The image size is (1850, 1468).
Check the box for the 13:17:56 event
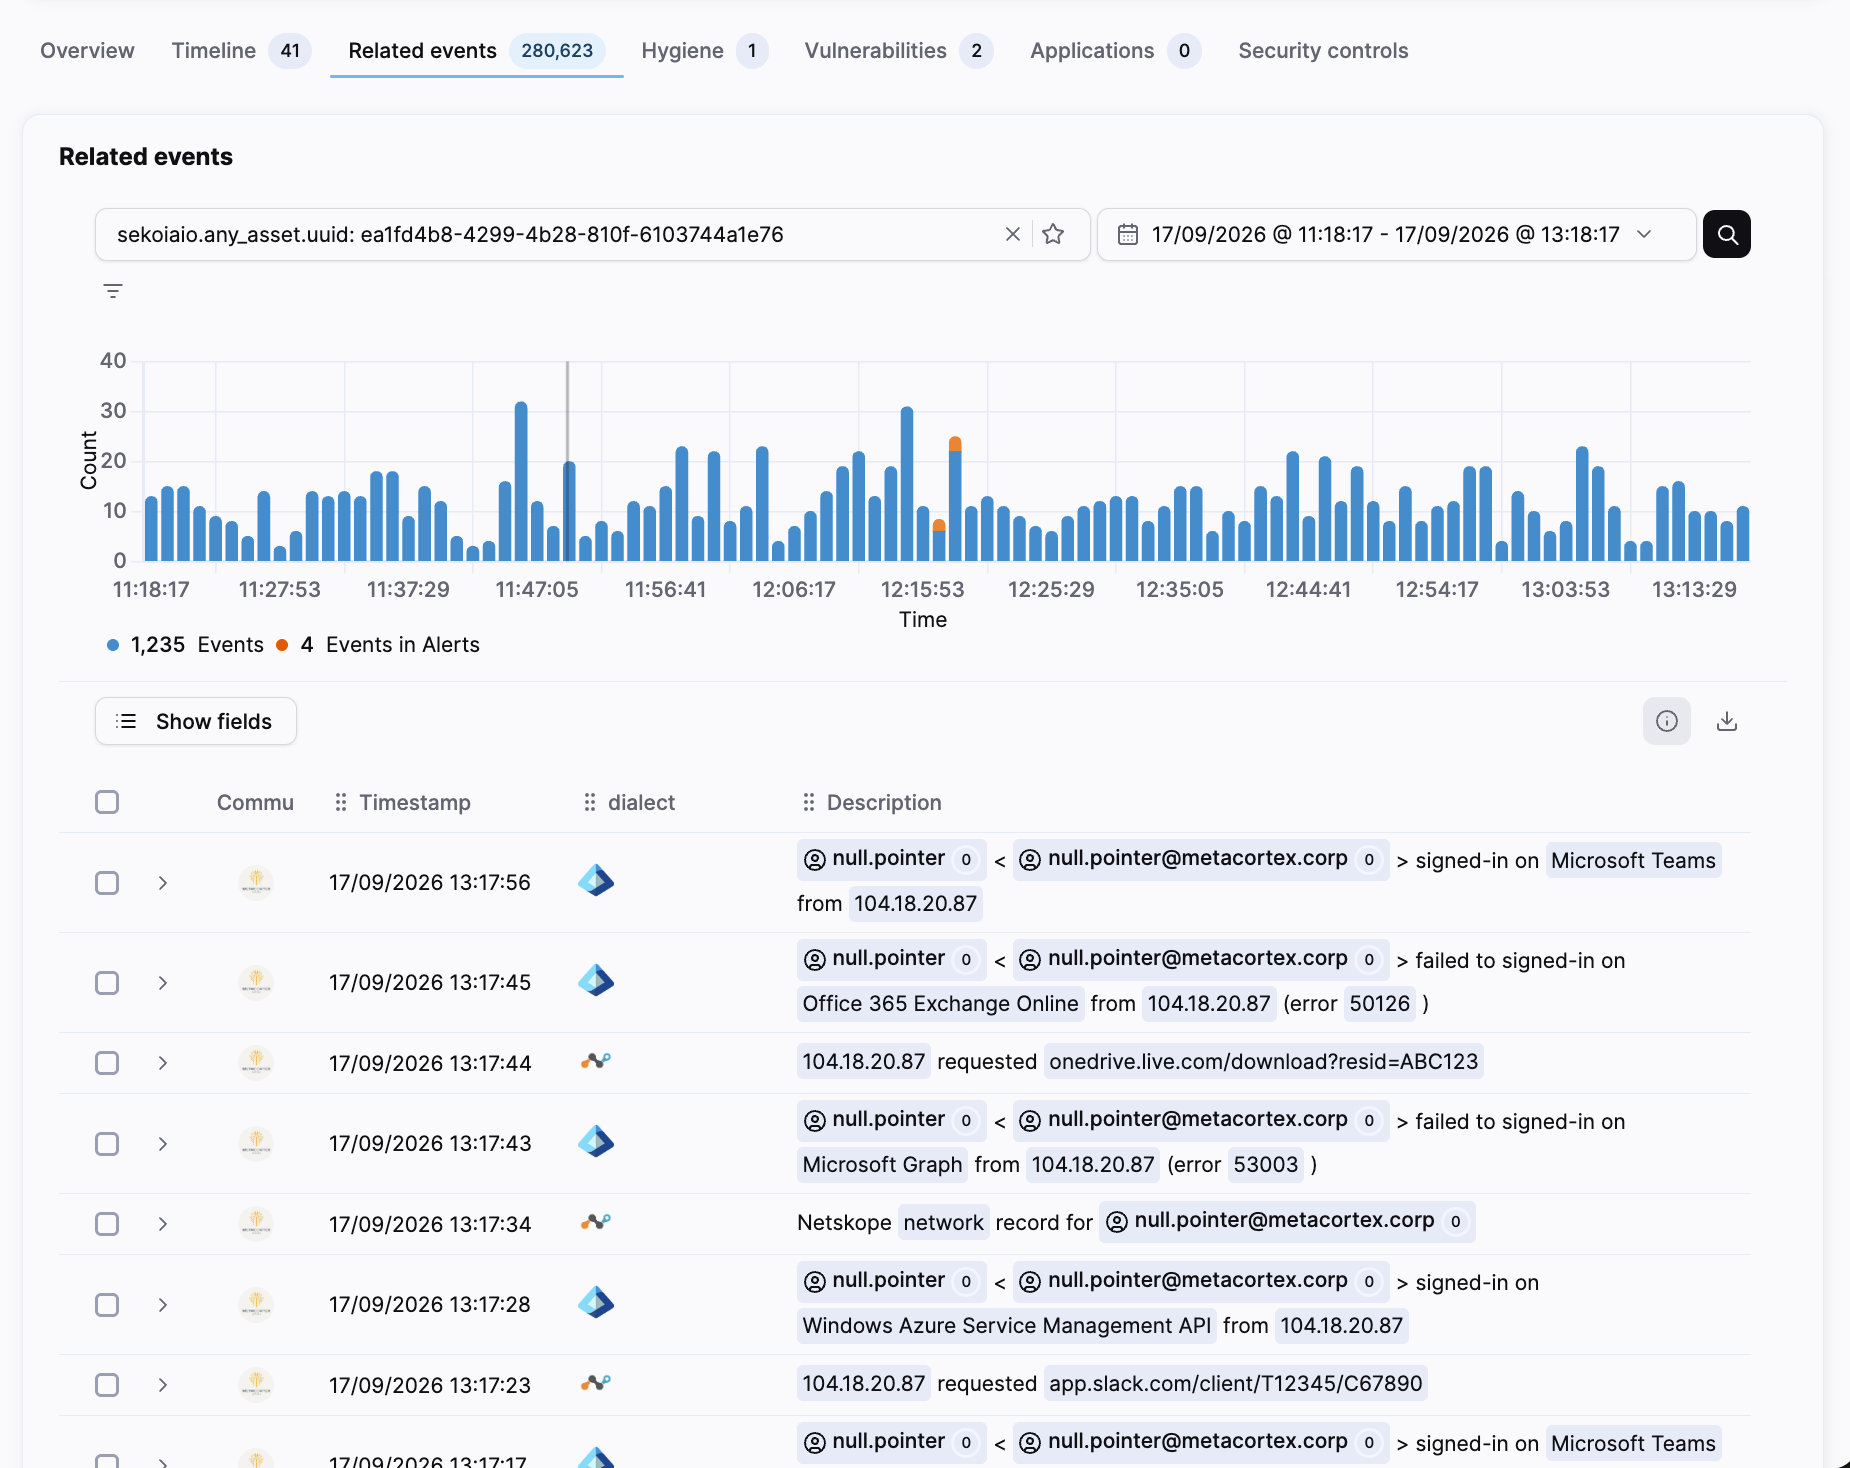[107, 883]
